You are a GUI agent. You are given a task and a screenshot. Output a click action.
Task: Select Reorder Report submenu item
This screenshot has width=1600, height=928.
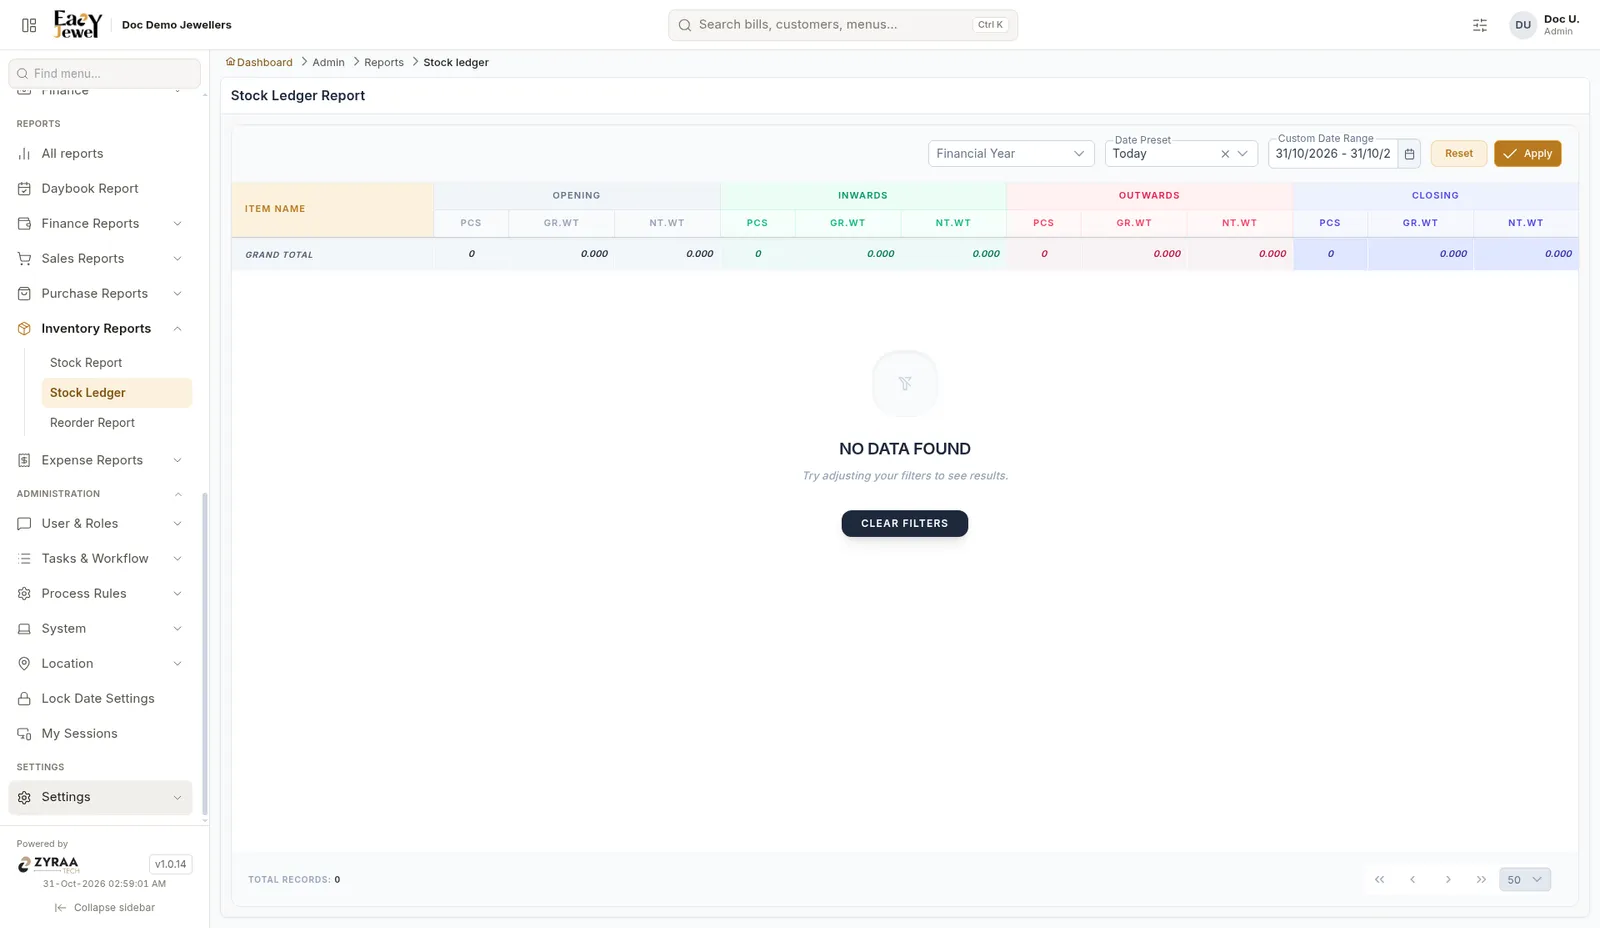[116, 423]
